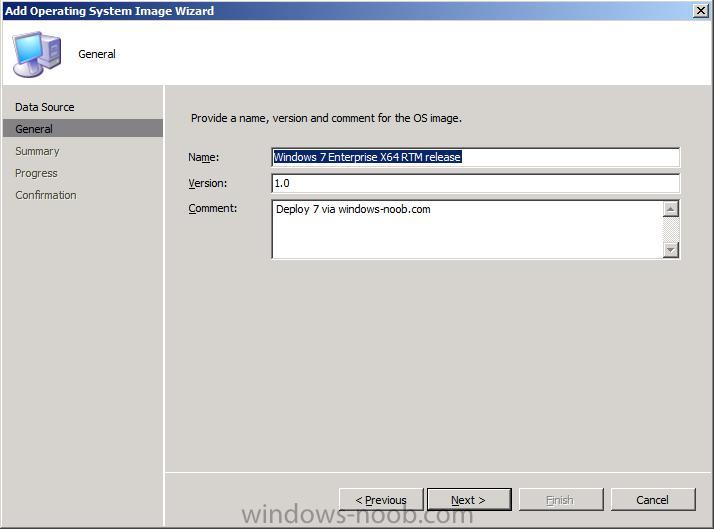Screen dimensions: 714x529
Task: Click the Name input field
Action: (x=475, y=157)
